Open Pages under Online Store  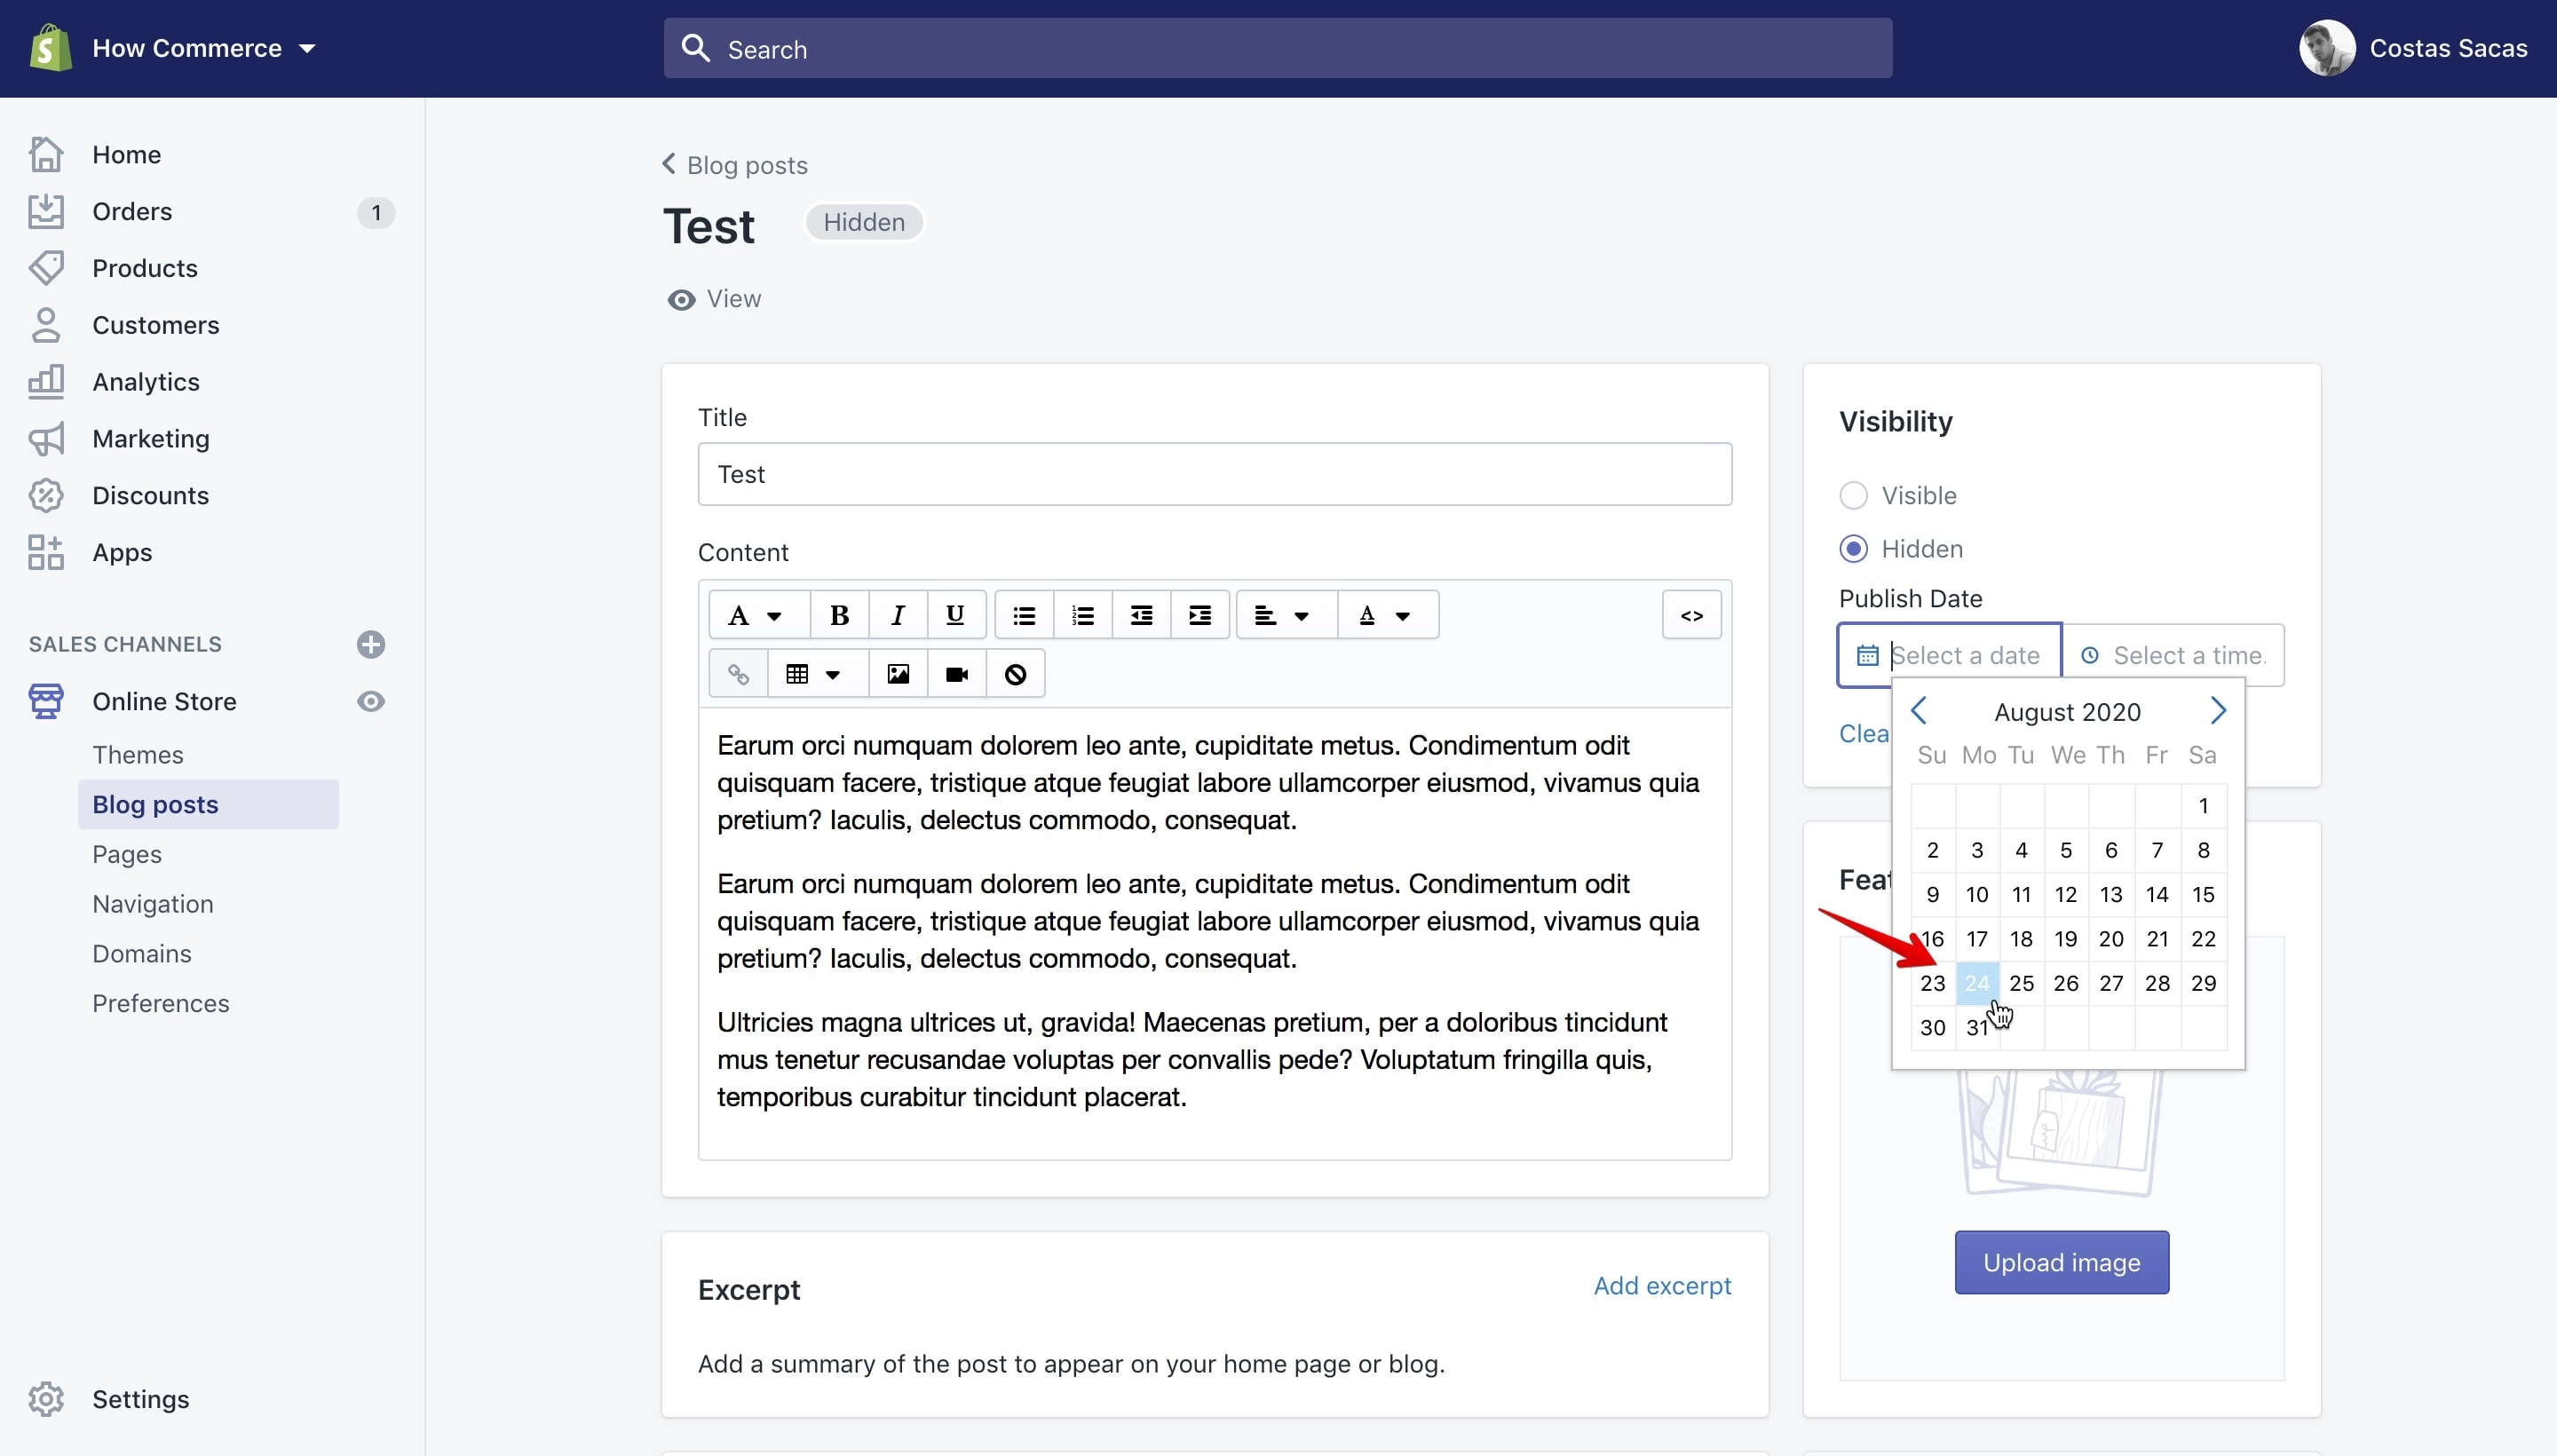[x=127, y=854]
